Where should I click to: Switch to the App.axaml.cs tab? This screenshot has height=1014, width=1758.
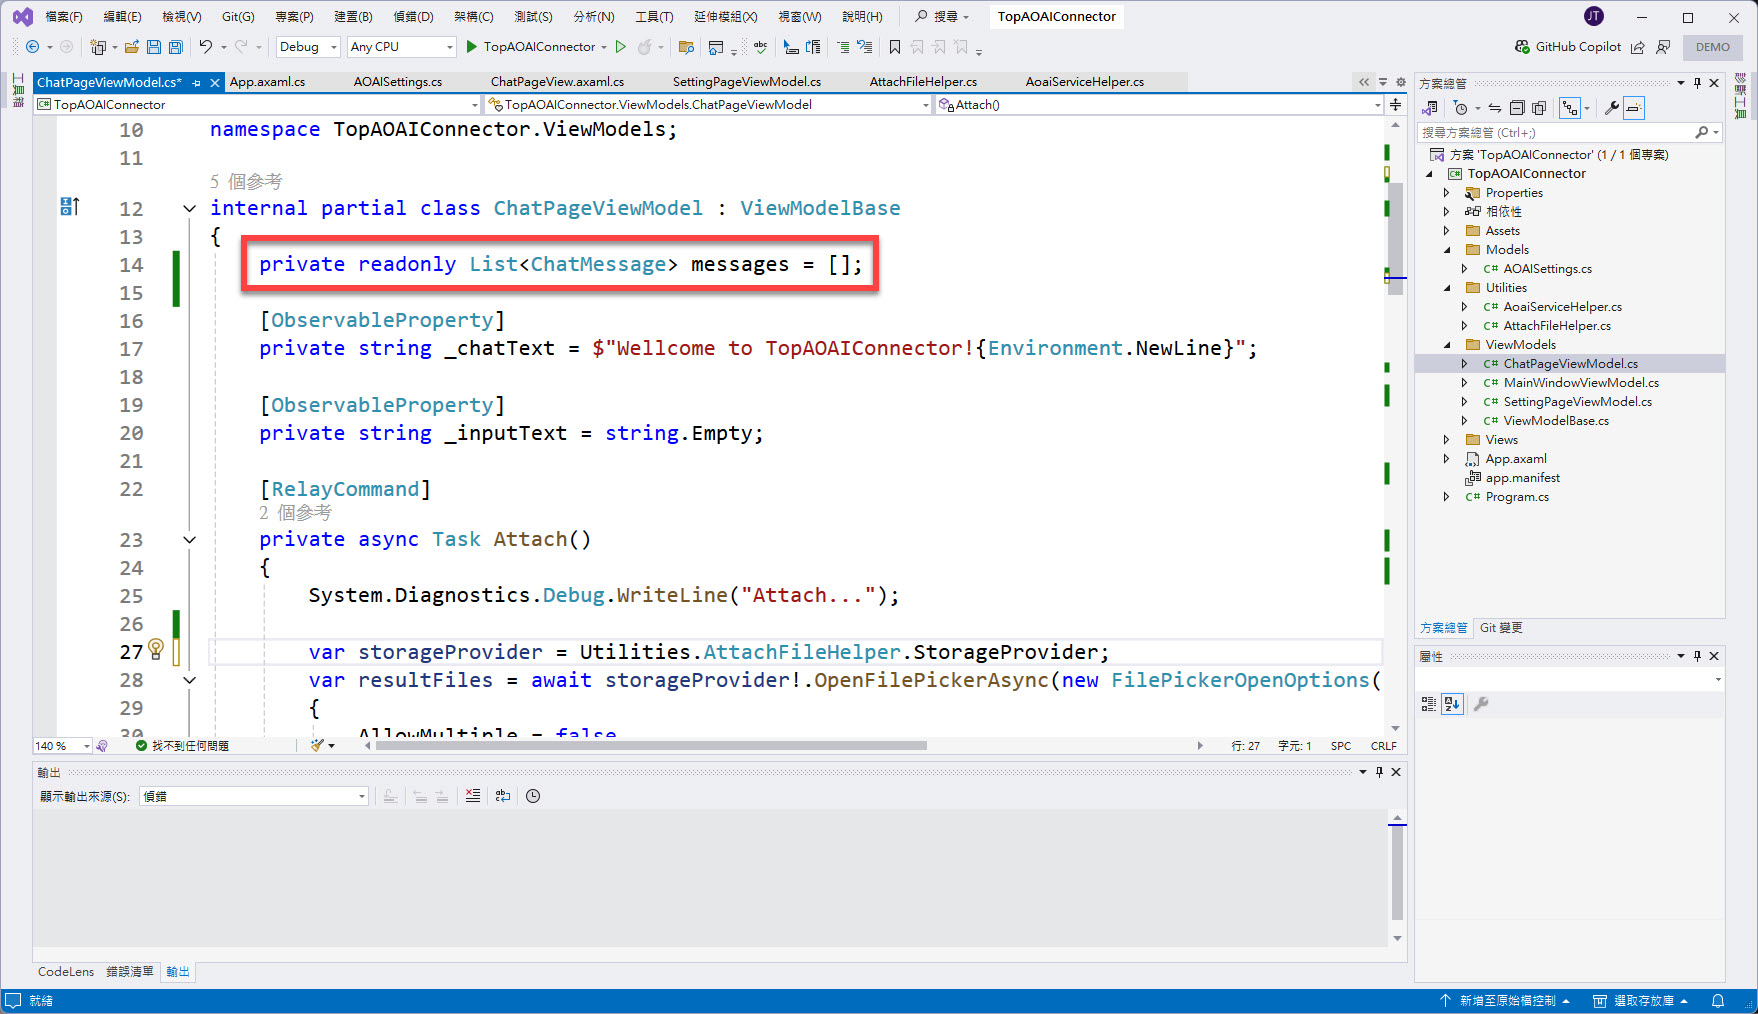click(x=267, y=82)
